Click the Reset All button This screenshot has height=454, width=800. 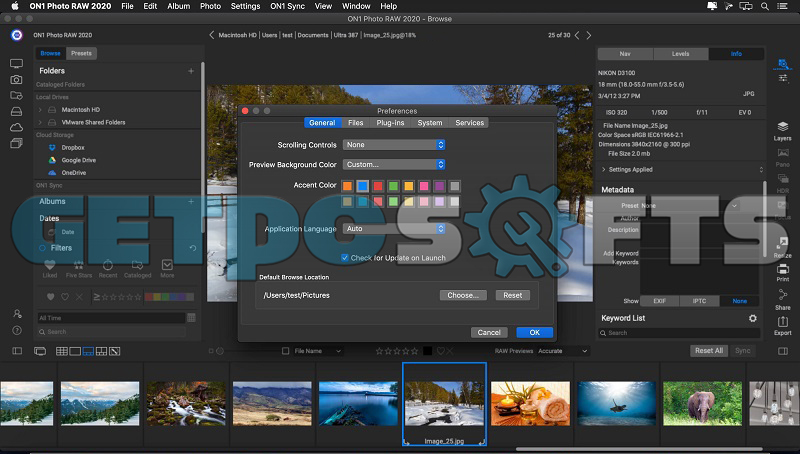709,351
